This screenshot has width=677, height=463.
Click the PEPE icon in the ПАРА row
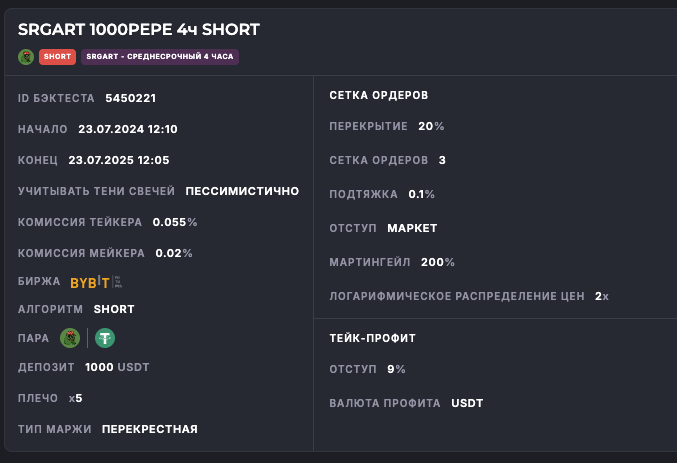(x=70, y=338)
